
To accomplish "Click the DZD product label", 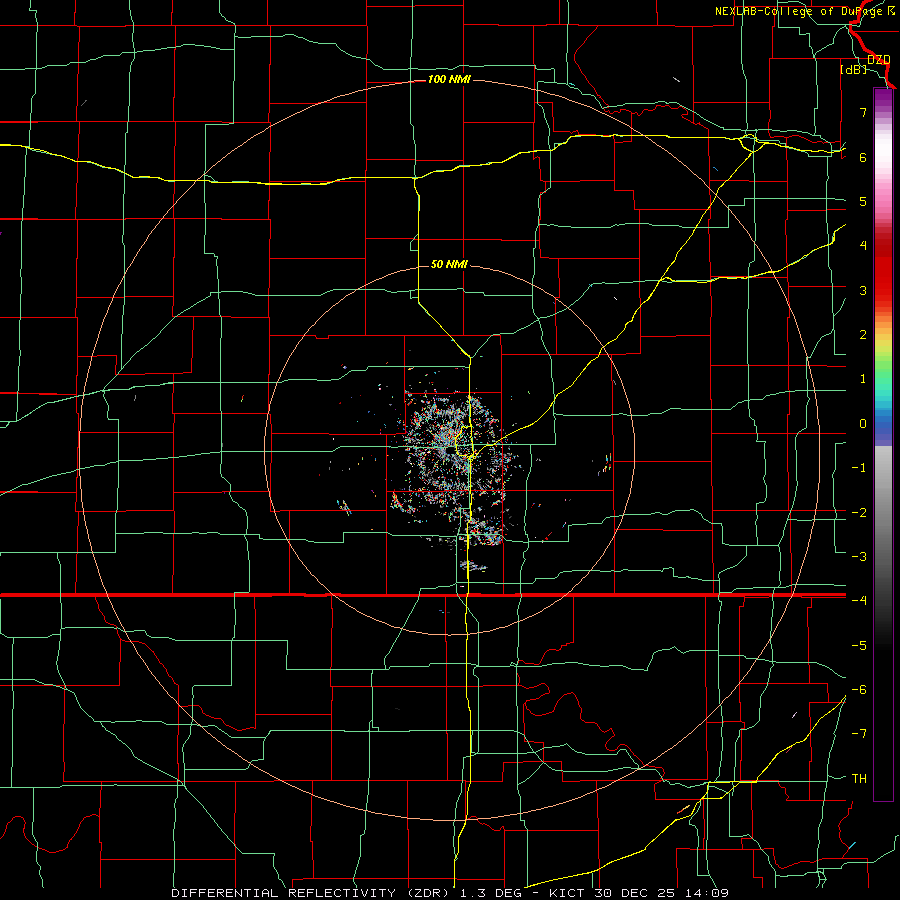I will click(879, 60).
